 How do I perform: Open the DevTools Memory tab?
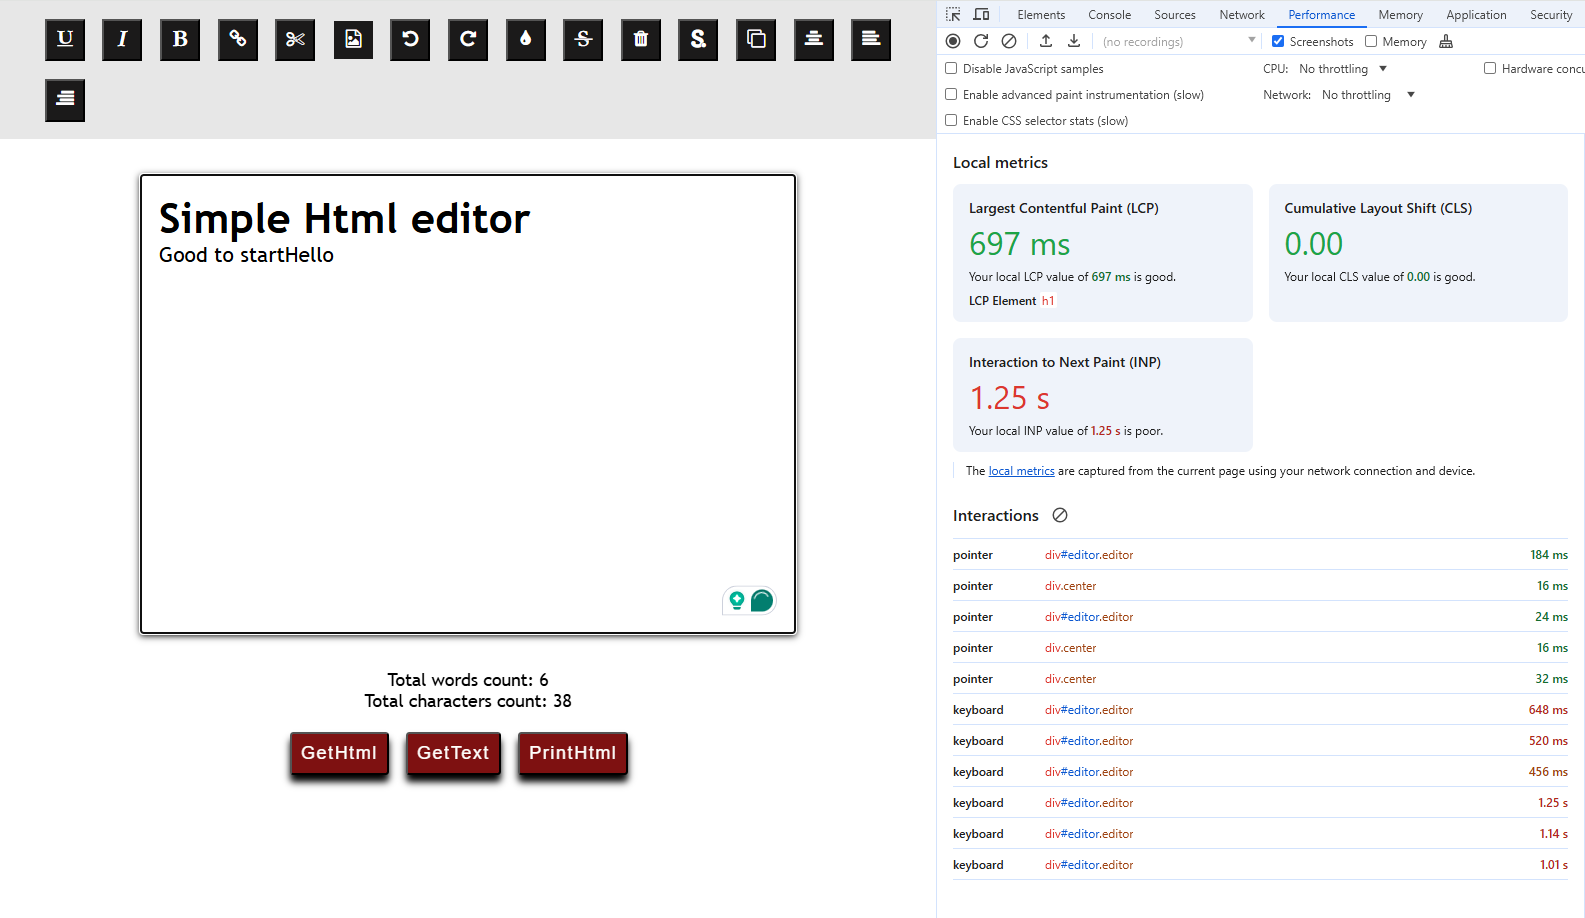[1400, 15]
